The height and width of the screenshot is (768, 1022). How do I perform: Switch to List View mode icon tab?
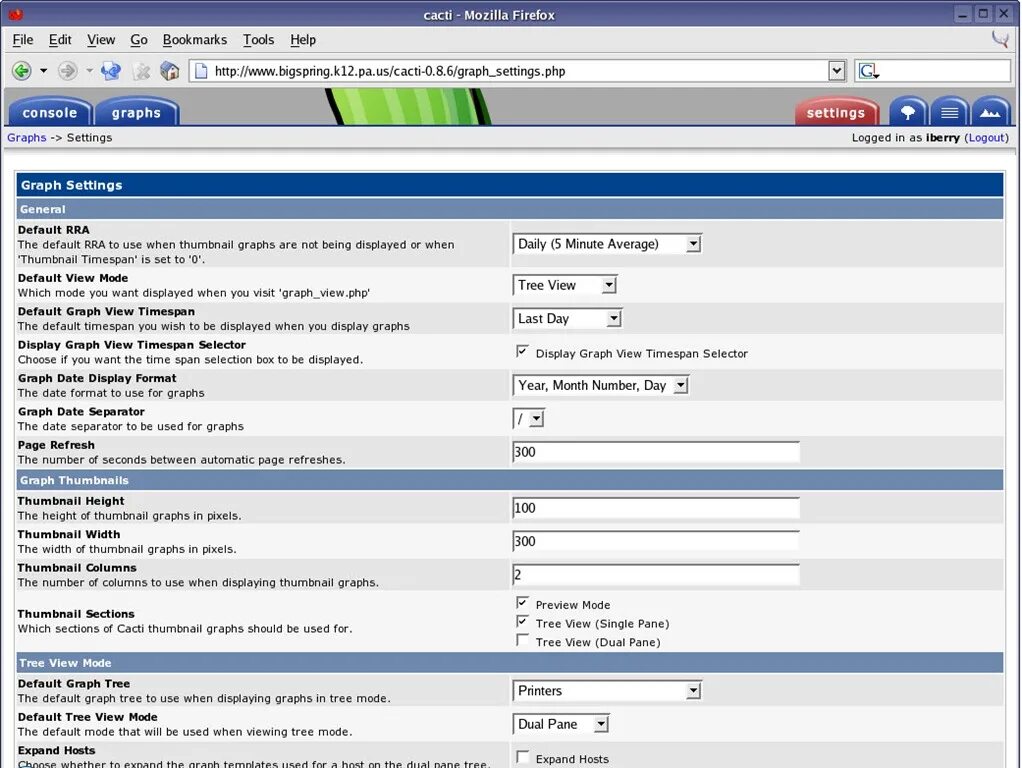[949, 112]
